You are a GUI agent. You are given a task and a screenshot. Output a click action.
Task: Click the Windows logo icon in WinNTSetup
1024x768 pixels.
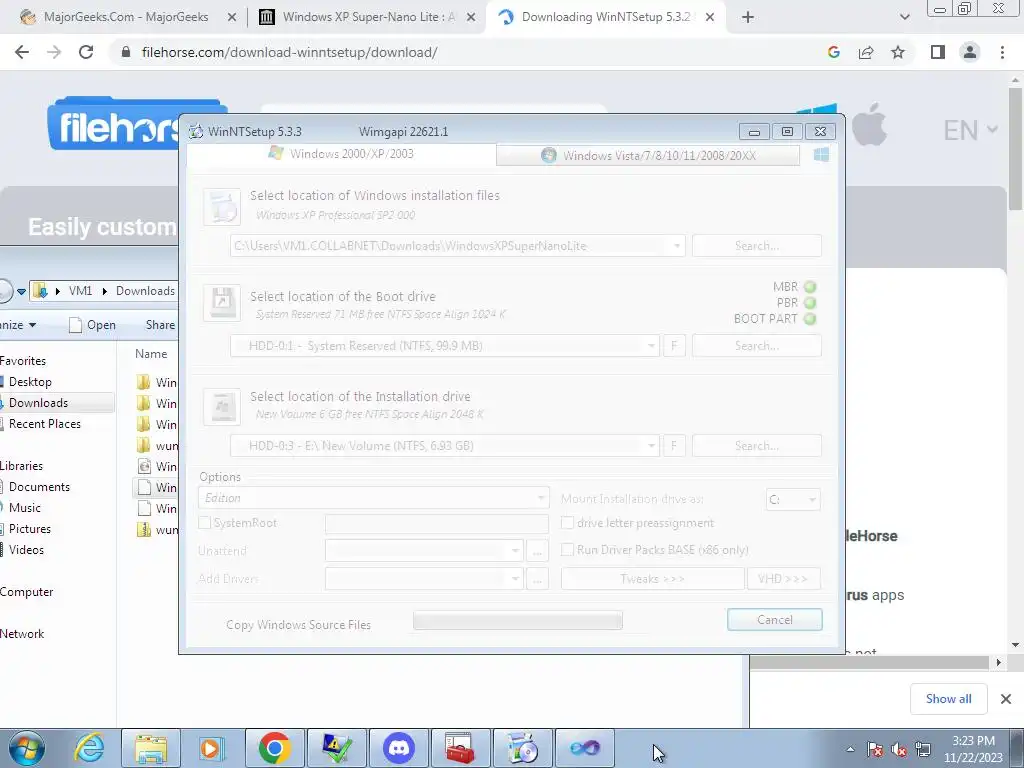[x=821, y=154]
